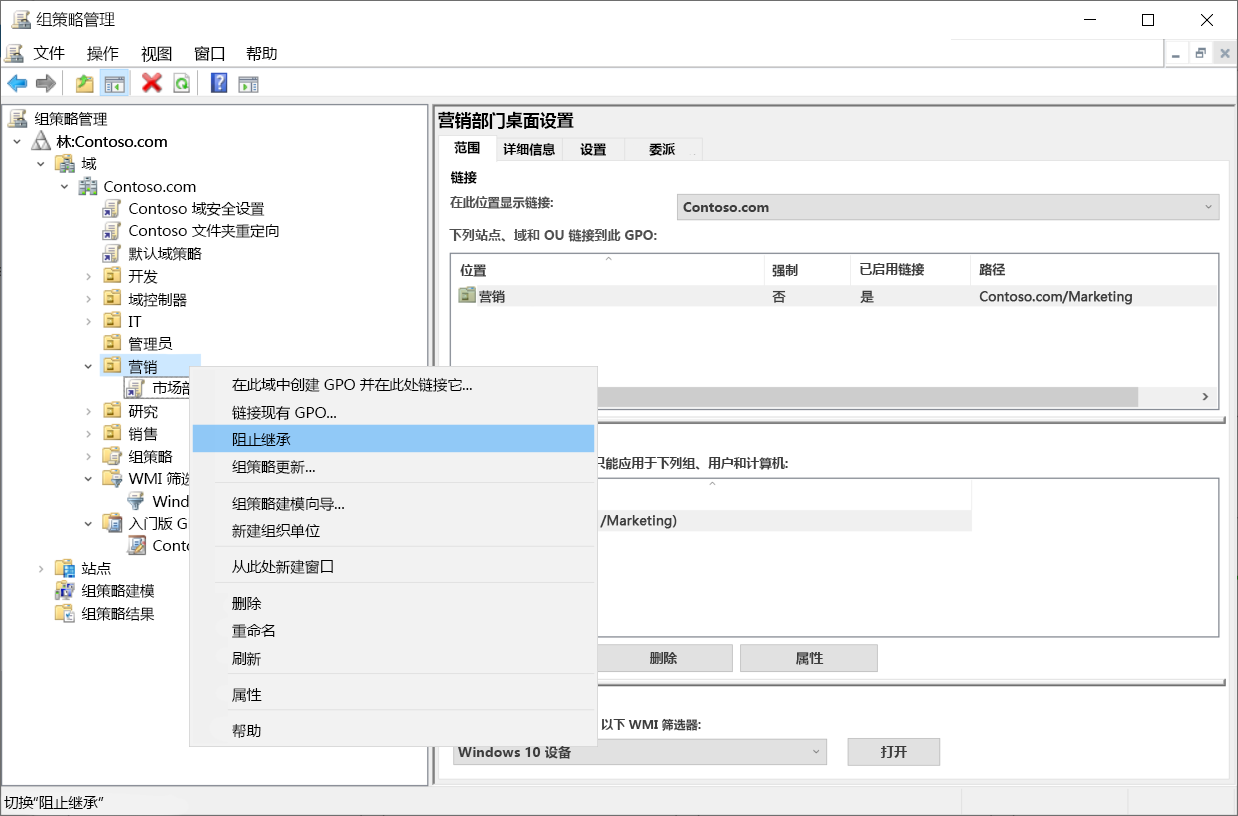Click the Forward navigation arrow icon
Viewport: 1238px width, 816px height.
point(45,83)
